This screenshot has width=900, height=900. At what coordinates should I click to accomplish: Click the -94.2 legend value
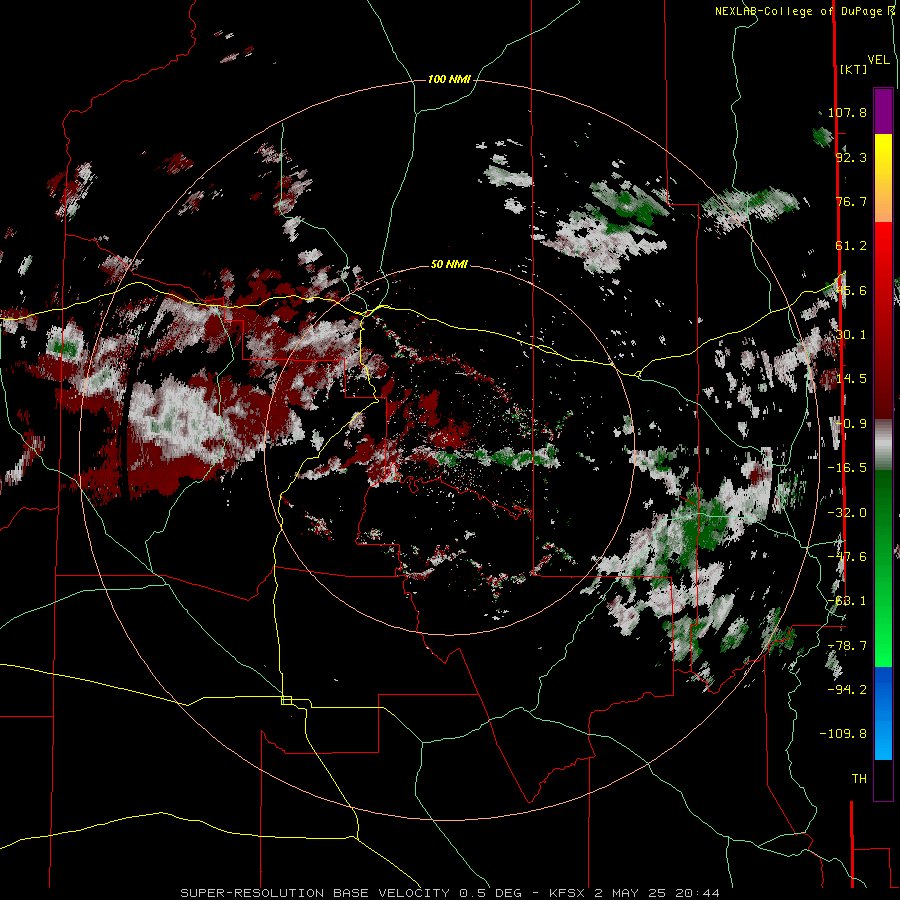pos(847,689)
